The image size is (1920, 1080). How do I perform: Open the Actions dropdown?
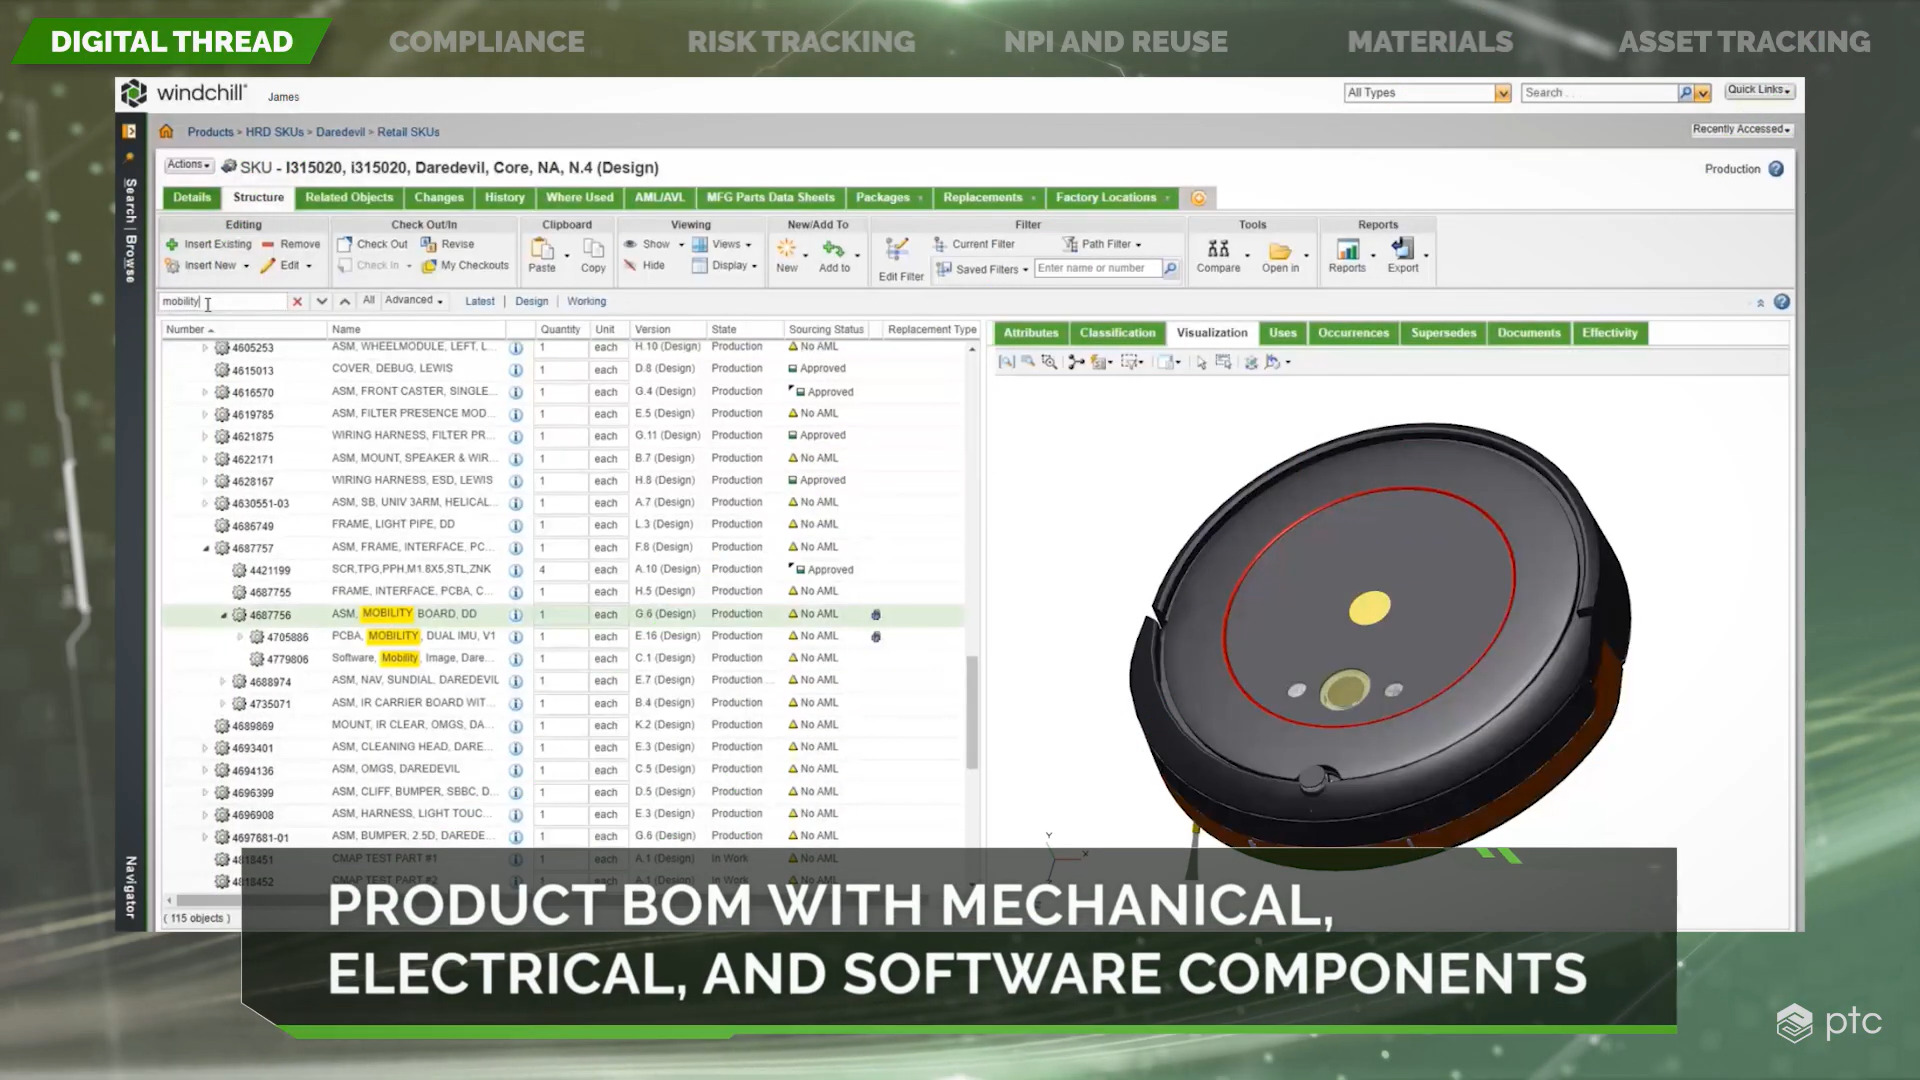click(189, 165)
